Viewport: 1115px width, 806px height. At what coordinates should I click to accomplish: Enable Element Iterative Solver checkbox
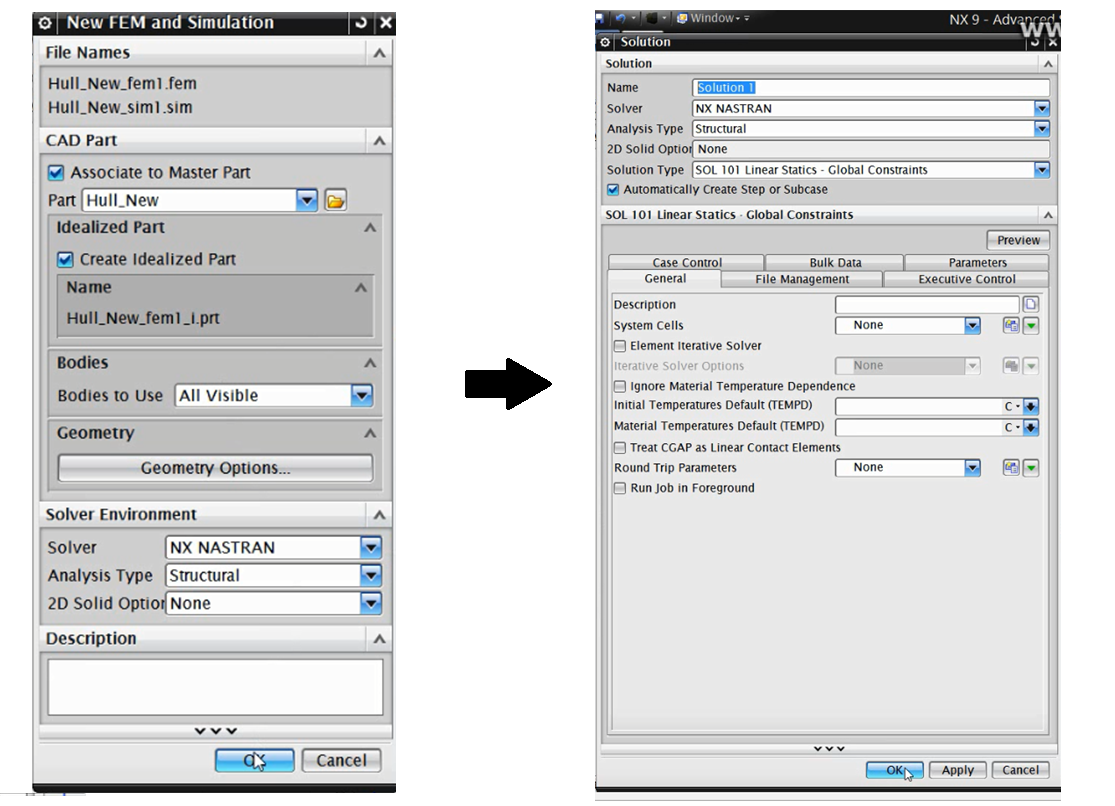(x=620, y=346)
